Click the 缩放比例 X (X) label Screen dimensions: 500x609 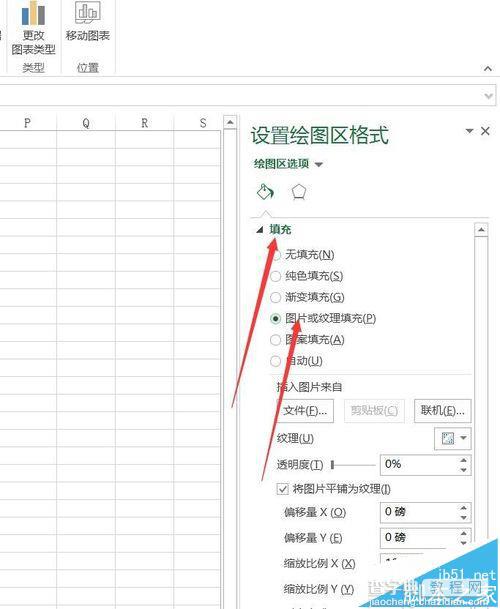coord(319,563)
